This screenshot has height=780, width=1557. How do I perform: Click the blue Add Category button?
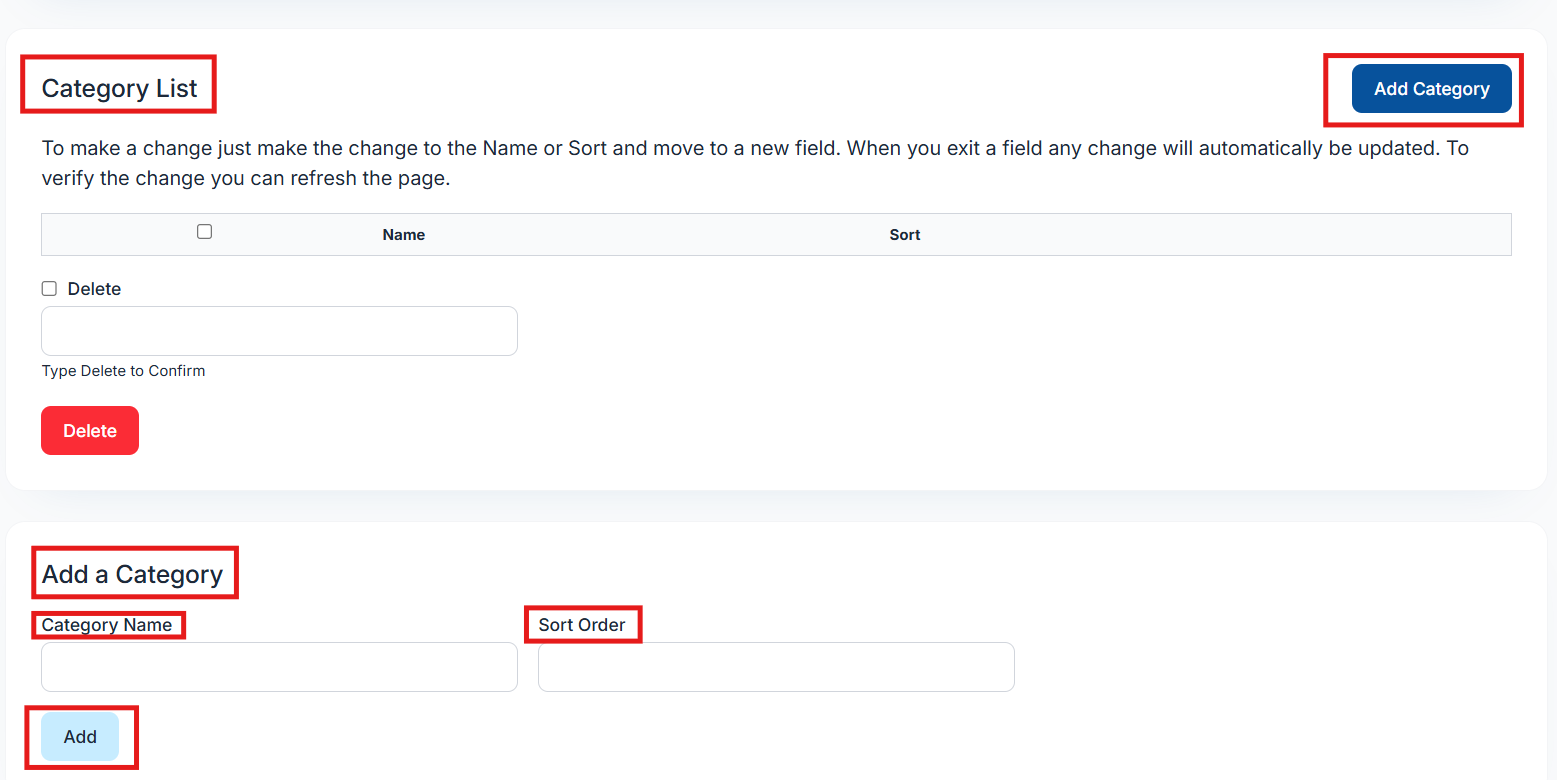point(1431,89)
